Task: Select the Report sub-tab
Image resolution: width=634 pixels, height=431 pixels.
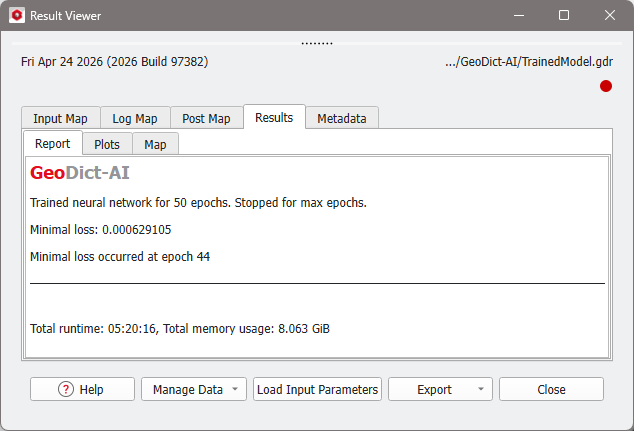Action: point(53,144)
